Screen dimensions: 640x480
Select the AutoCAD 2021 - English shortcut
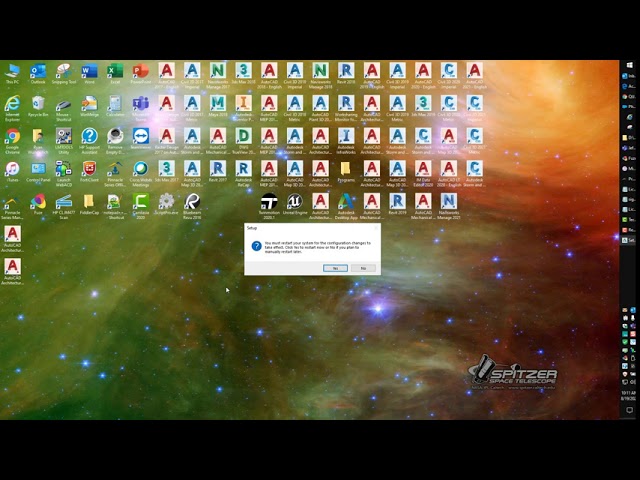(x=475, y=76)
